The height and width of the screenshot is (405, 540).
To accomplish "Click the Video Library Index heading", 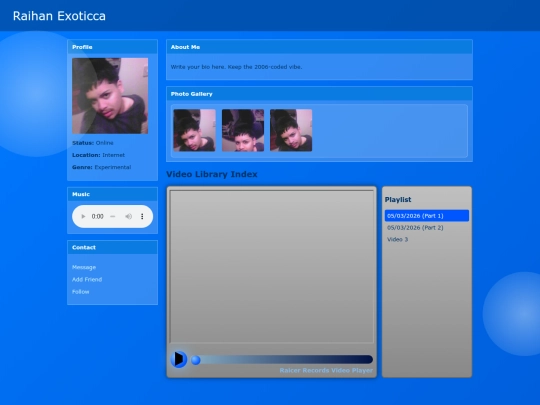I will (x=212, y=174).
